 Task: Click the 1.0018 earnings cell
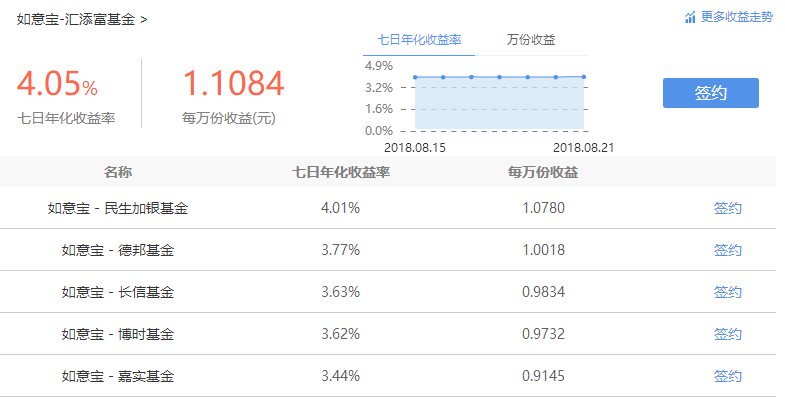click(544, 250)
